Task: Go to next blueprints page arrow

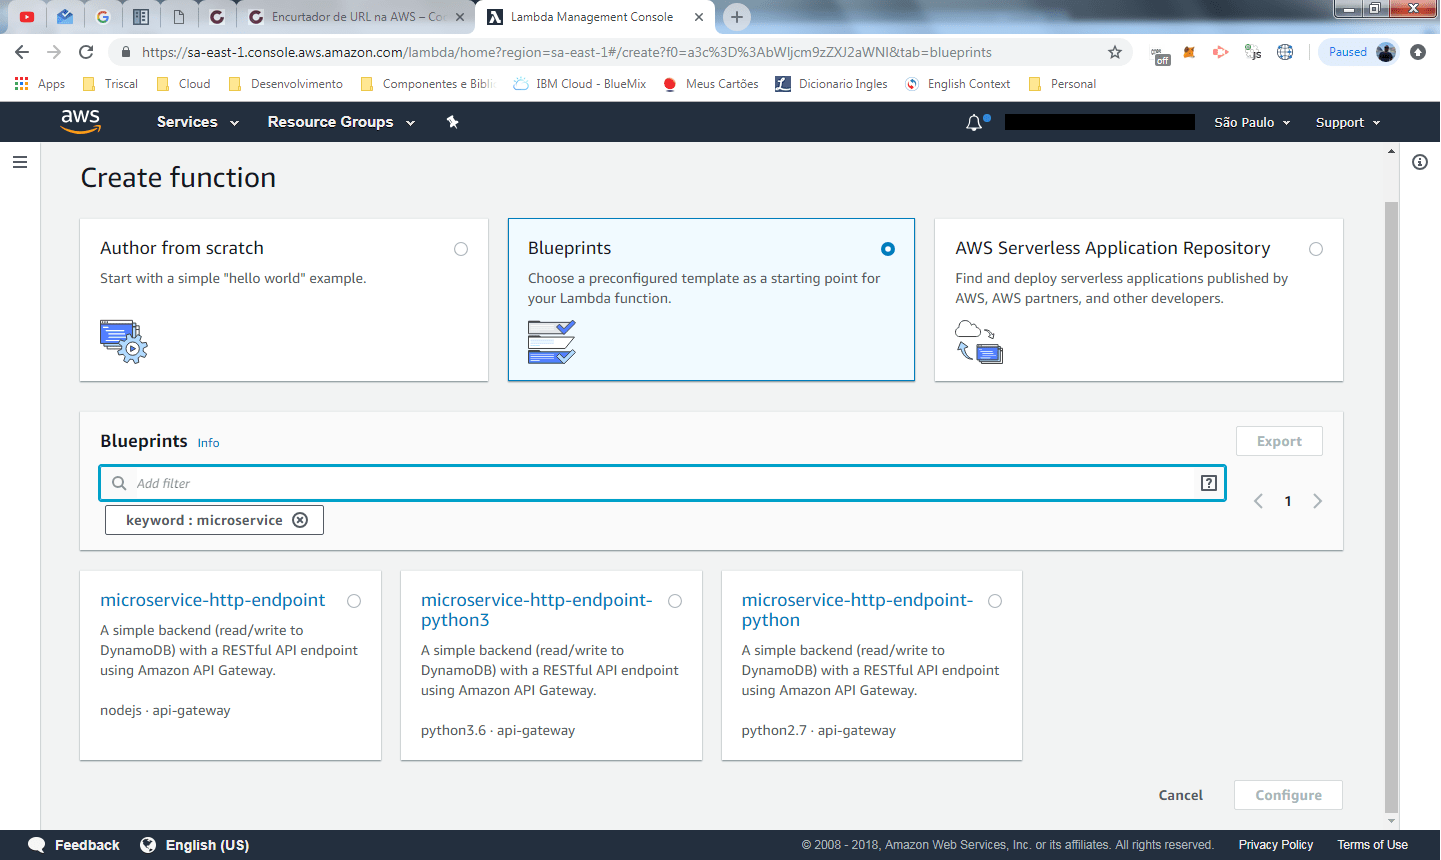Action: [x=1317, y=501]
